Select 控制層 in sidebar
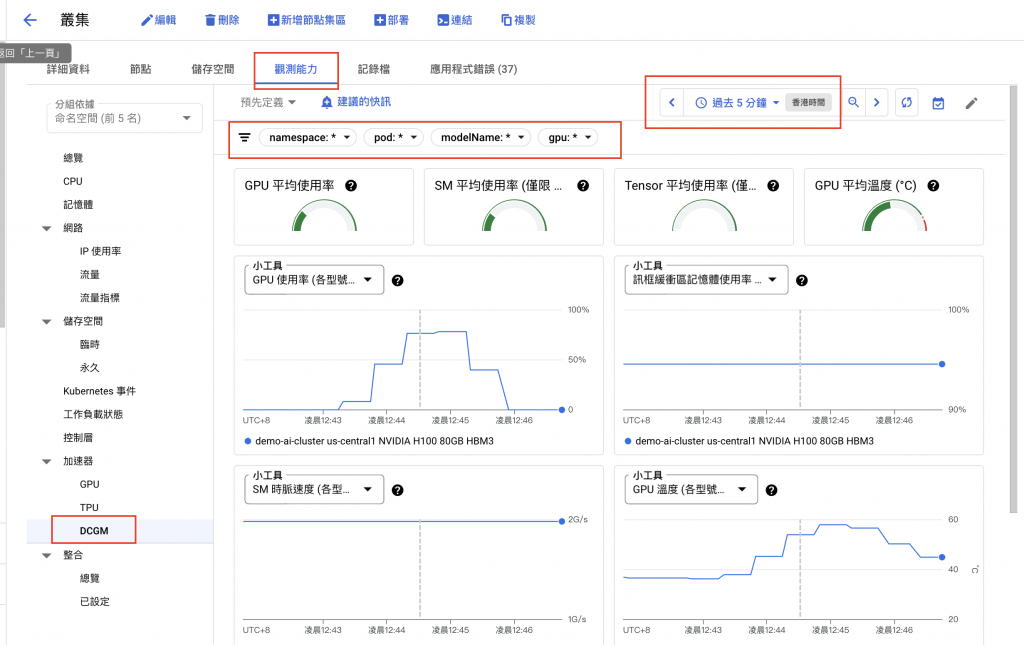The height and width of the screenshot is (645, 1024). point(78,437)
